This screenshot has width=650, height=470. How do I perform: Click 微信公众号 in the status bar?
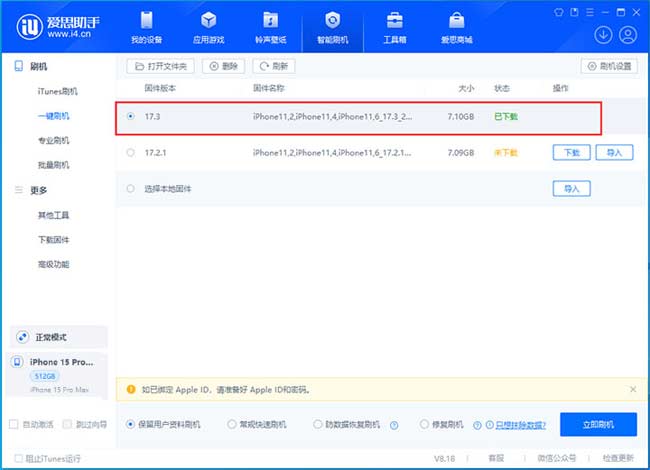(557, 458)
